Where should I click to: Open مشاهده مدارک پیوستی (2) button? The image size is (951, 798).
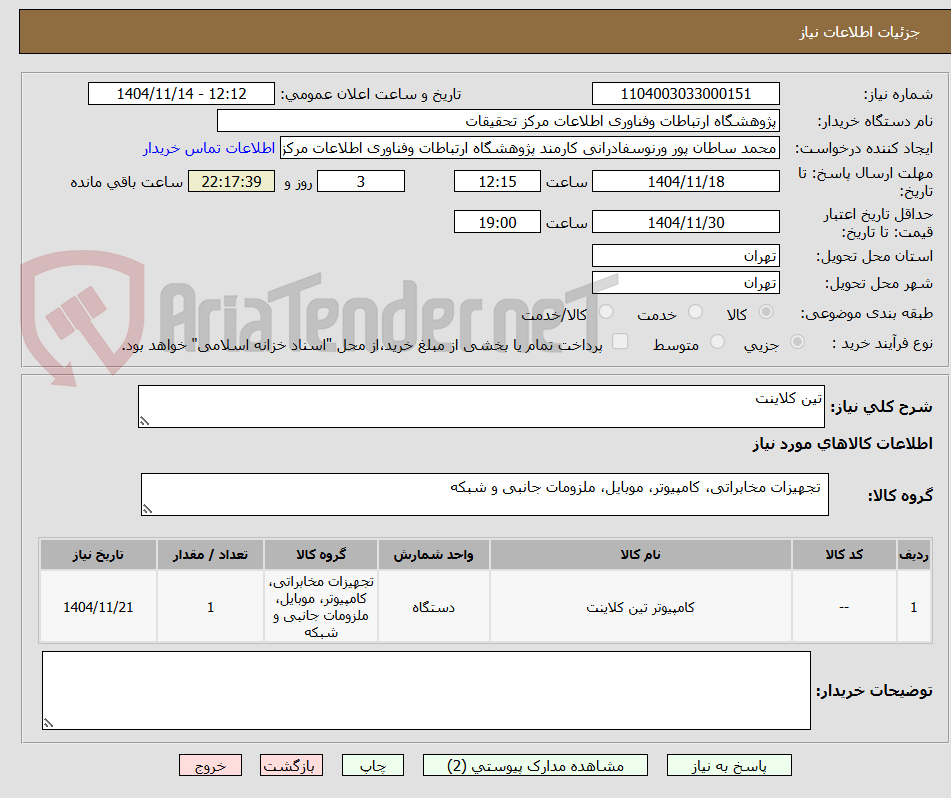pyautogui.click(x=535, y=765)
